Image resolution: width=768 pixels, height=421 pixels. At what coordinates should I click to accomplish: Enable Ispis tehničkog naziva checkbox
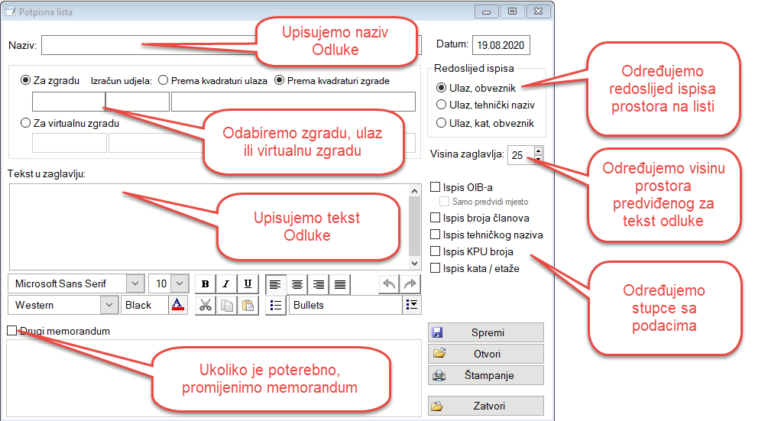click(x=435, y=234)
